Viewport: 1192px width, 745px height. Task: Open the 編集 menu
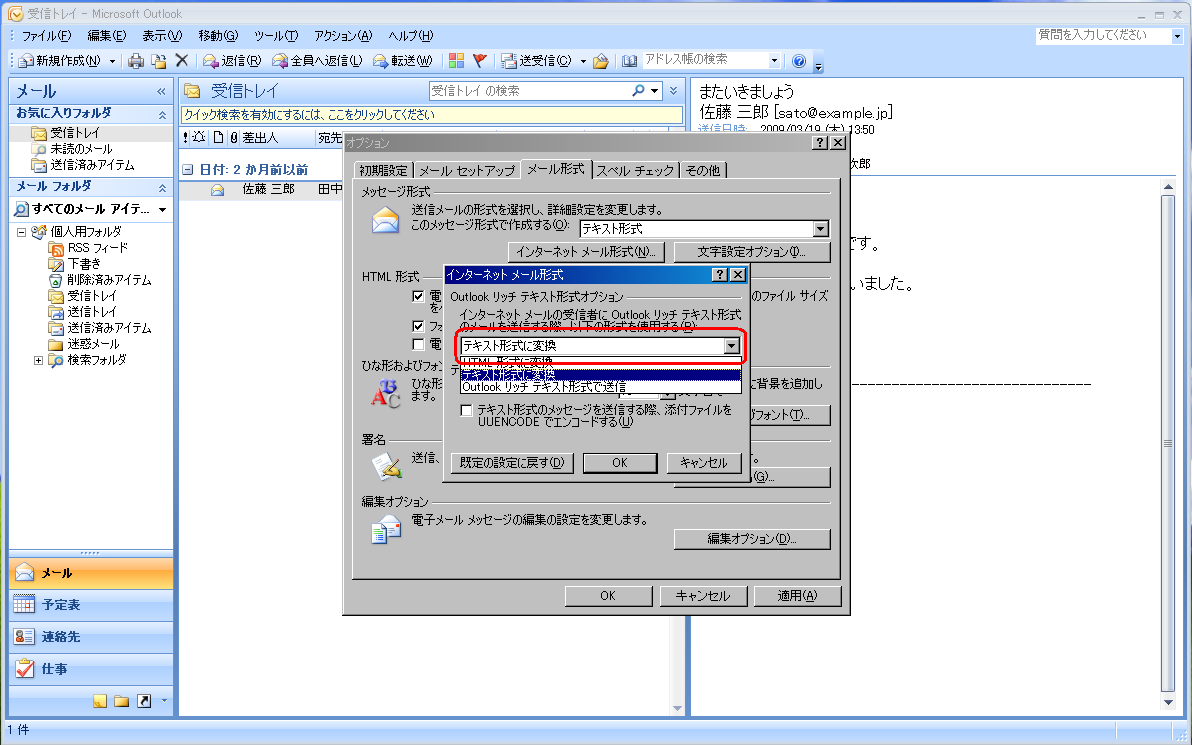pyautogui.click(x=106, y=36)
